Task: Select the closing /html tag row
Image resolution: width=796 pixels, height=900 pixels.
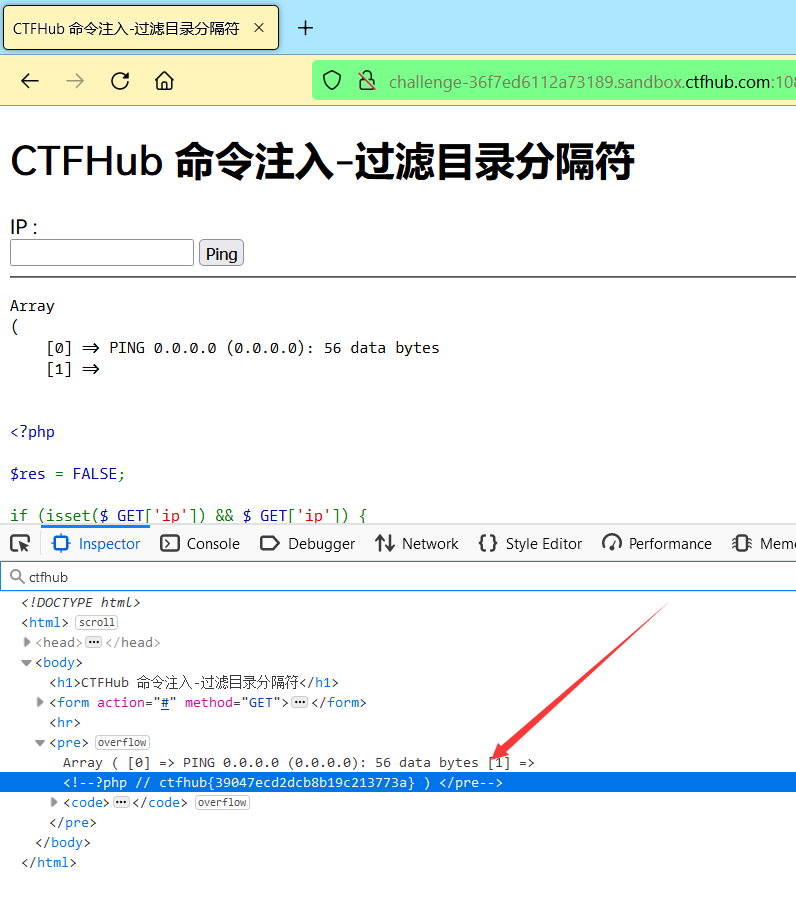Action: click(49, 862)
